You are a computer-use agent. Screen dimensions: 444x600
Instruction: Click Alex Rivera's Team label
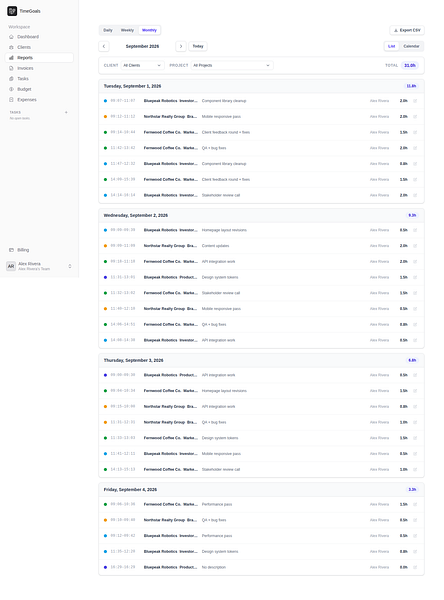[34, 269]
